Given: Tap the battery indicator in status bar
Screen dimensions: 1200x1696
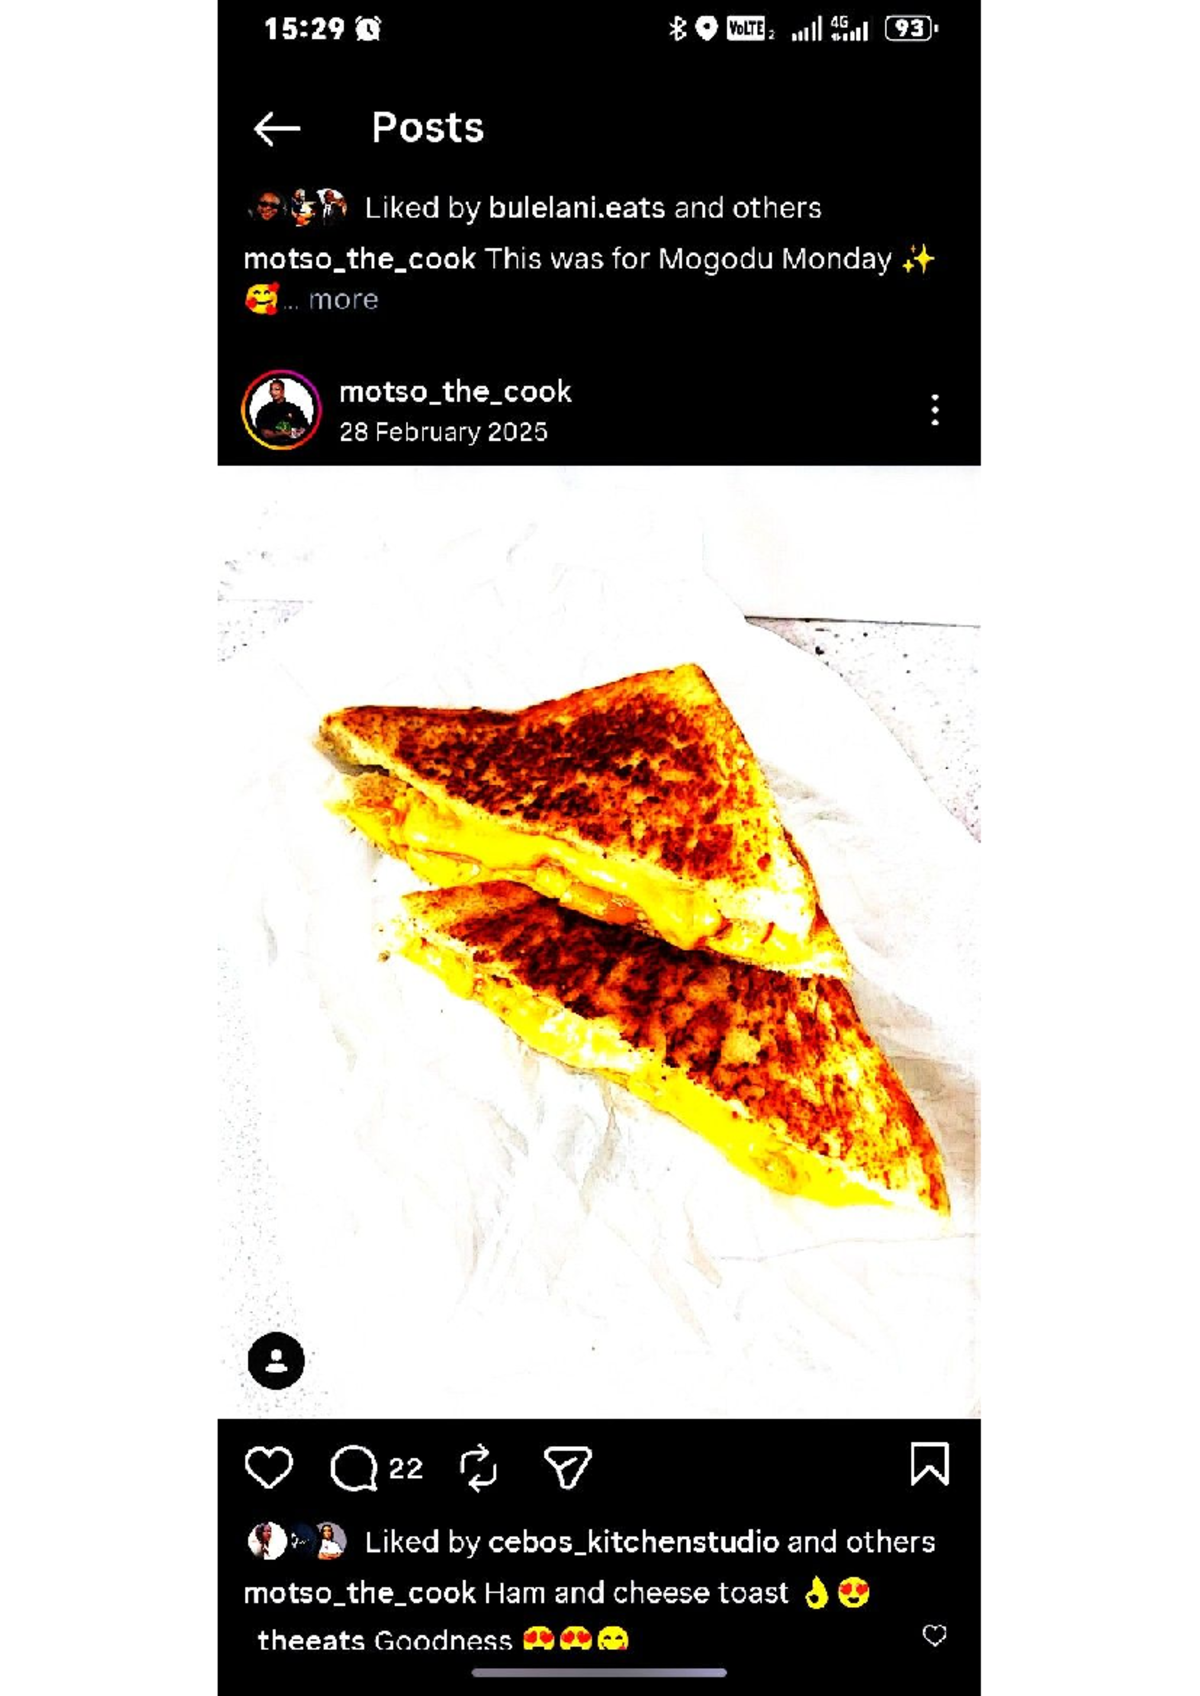Looking at the screenshot, I should click(911, 29).
